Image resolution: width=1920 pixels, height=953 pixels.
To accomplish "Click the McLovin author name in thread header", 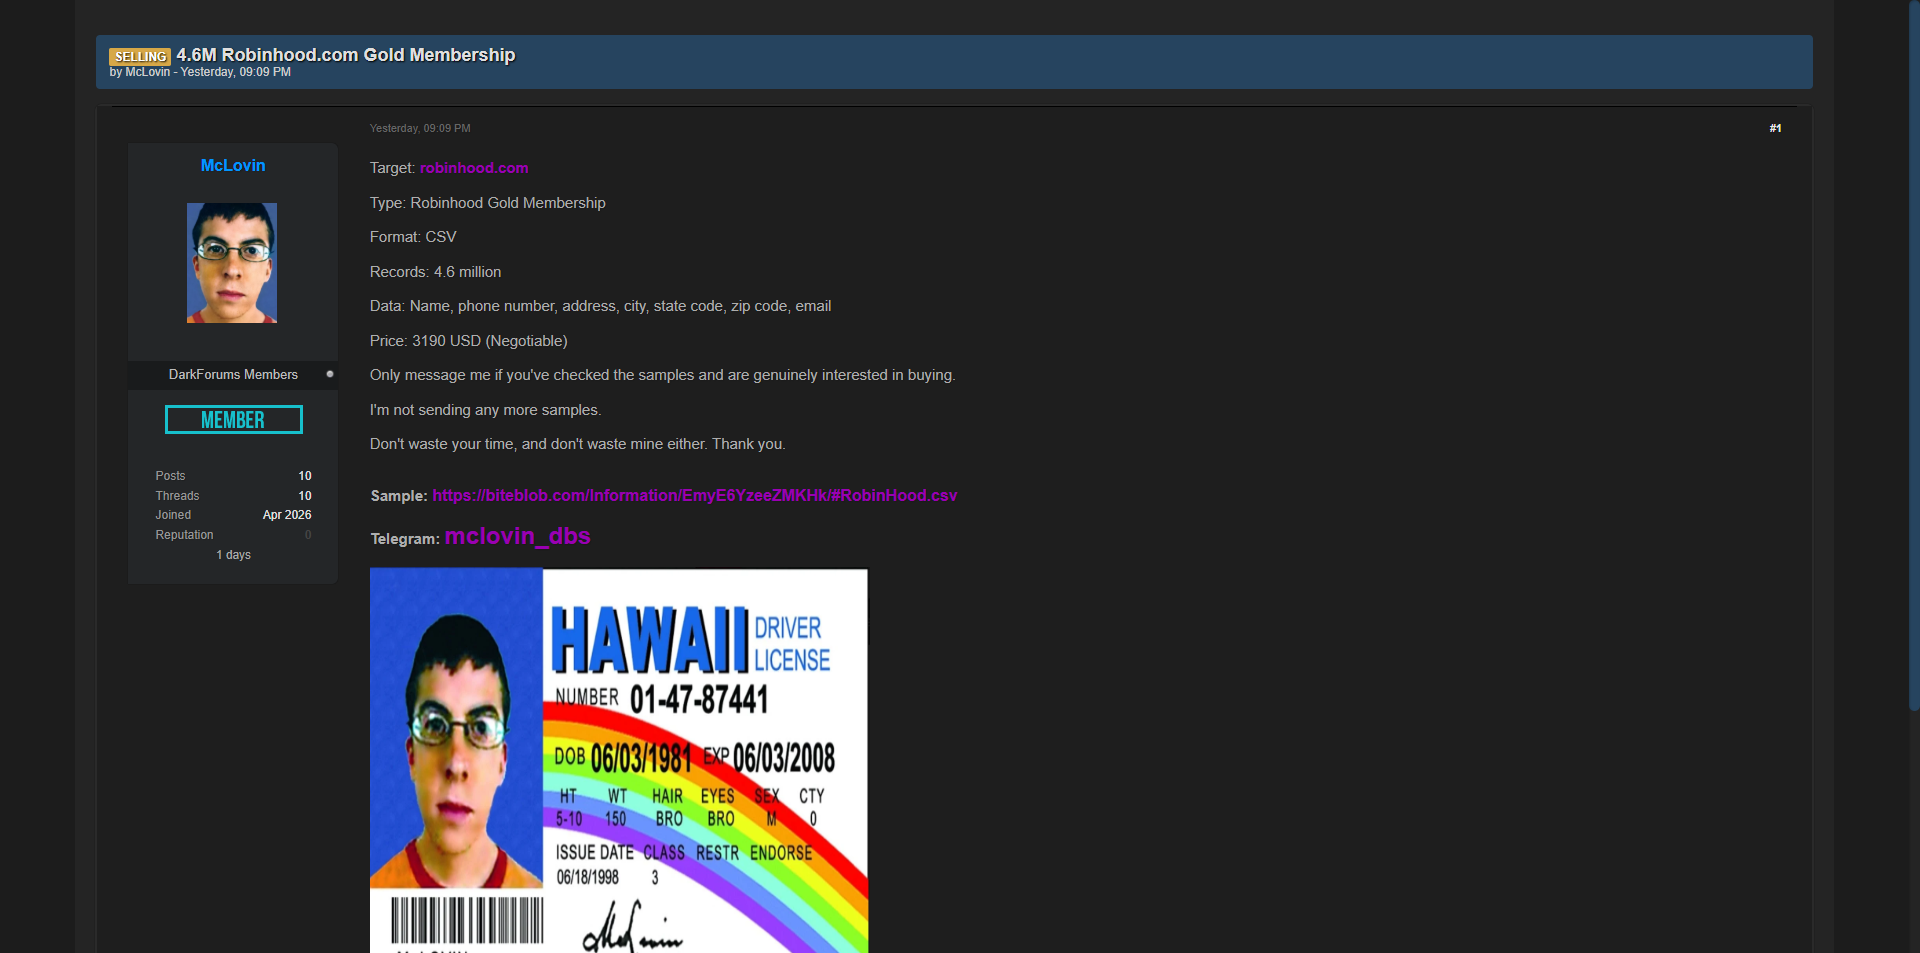I will [147, 72].
